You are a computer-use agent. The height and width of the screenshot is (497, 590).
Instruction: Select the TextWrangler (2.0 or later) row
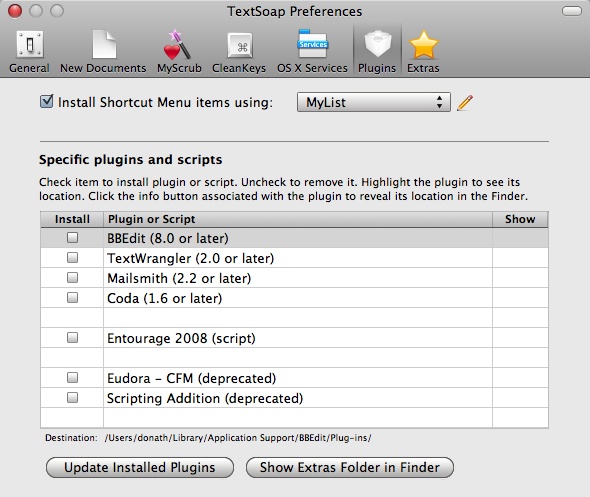(x=294, y=258)
